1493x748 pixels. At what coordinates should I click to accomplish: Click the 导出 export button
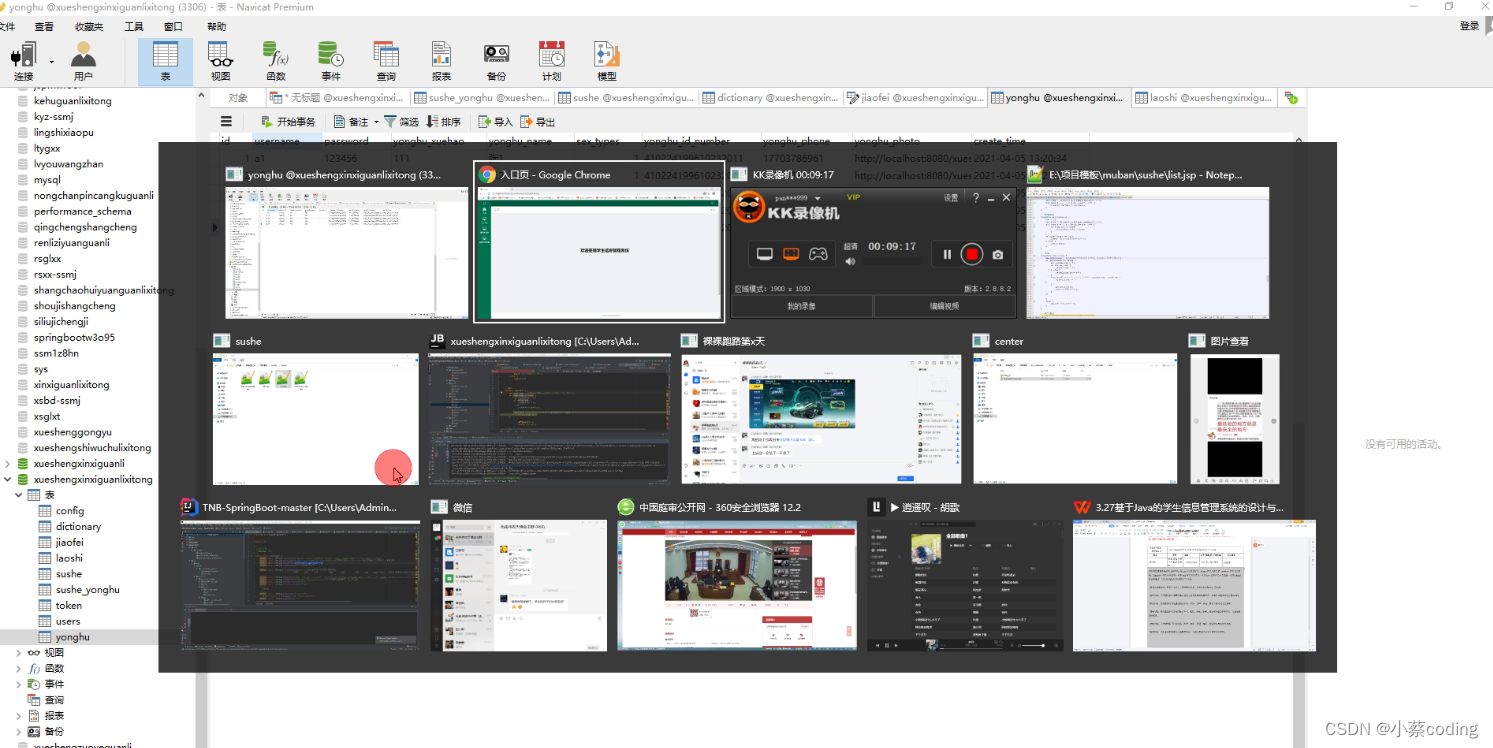[x=537, y=122]
